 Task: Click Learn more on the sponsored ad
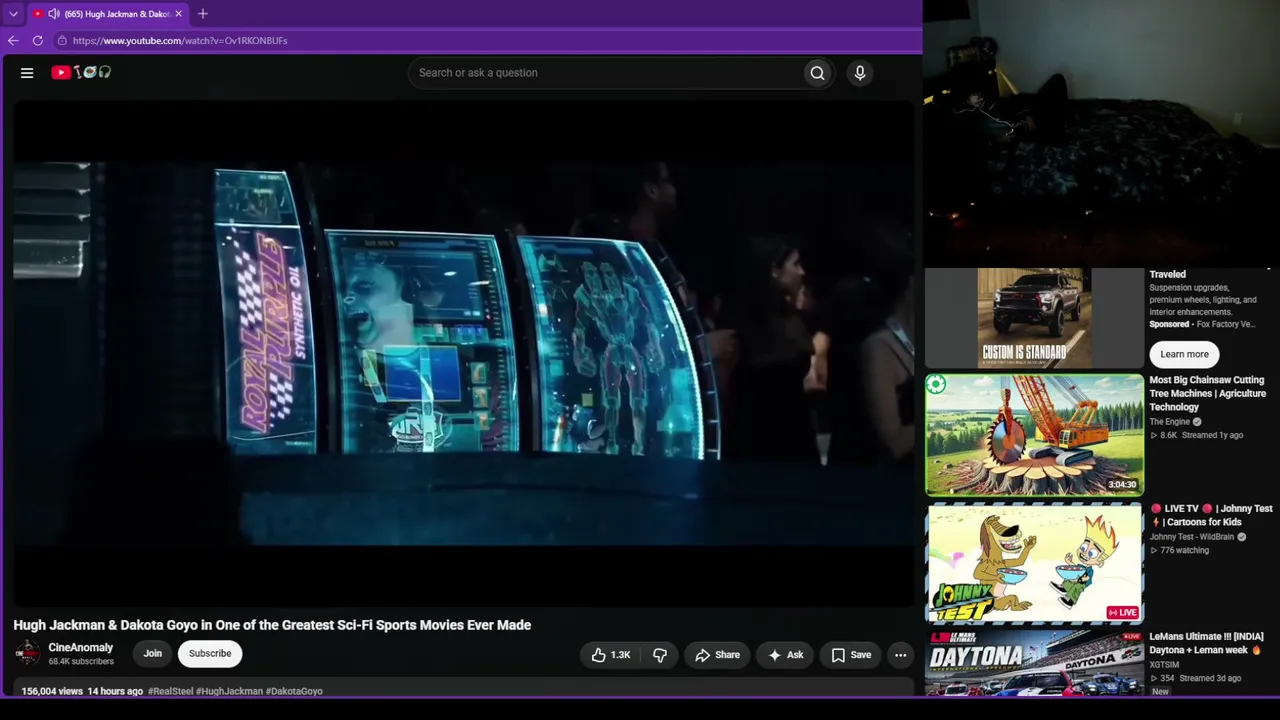coord(1184,354)
